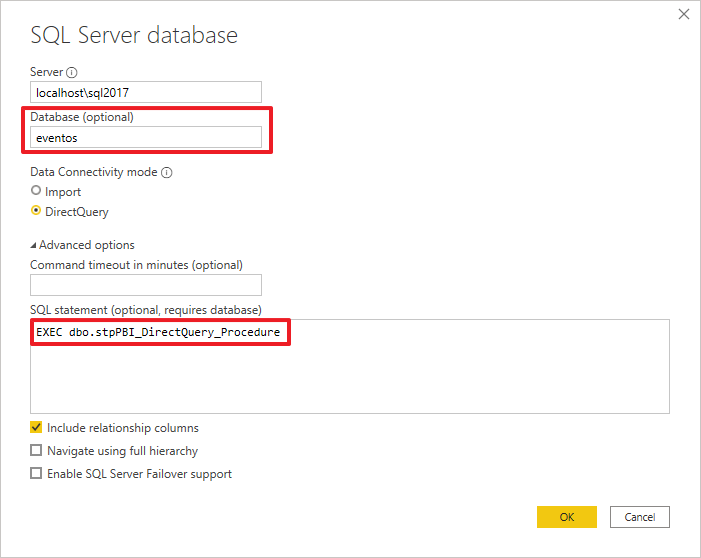Enable Navigate using full hierarchy

(x=36, y=450)
